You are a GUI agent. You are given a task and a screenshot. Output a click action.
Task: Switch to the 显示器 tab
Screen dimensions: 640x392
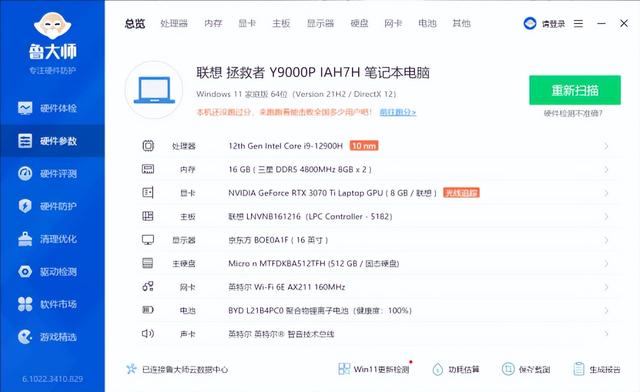(320, 24)
